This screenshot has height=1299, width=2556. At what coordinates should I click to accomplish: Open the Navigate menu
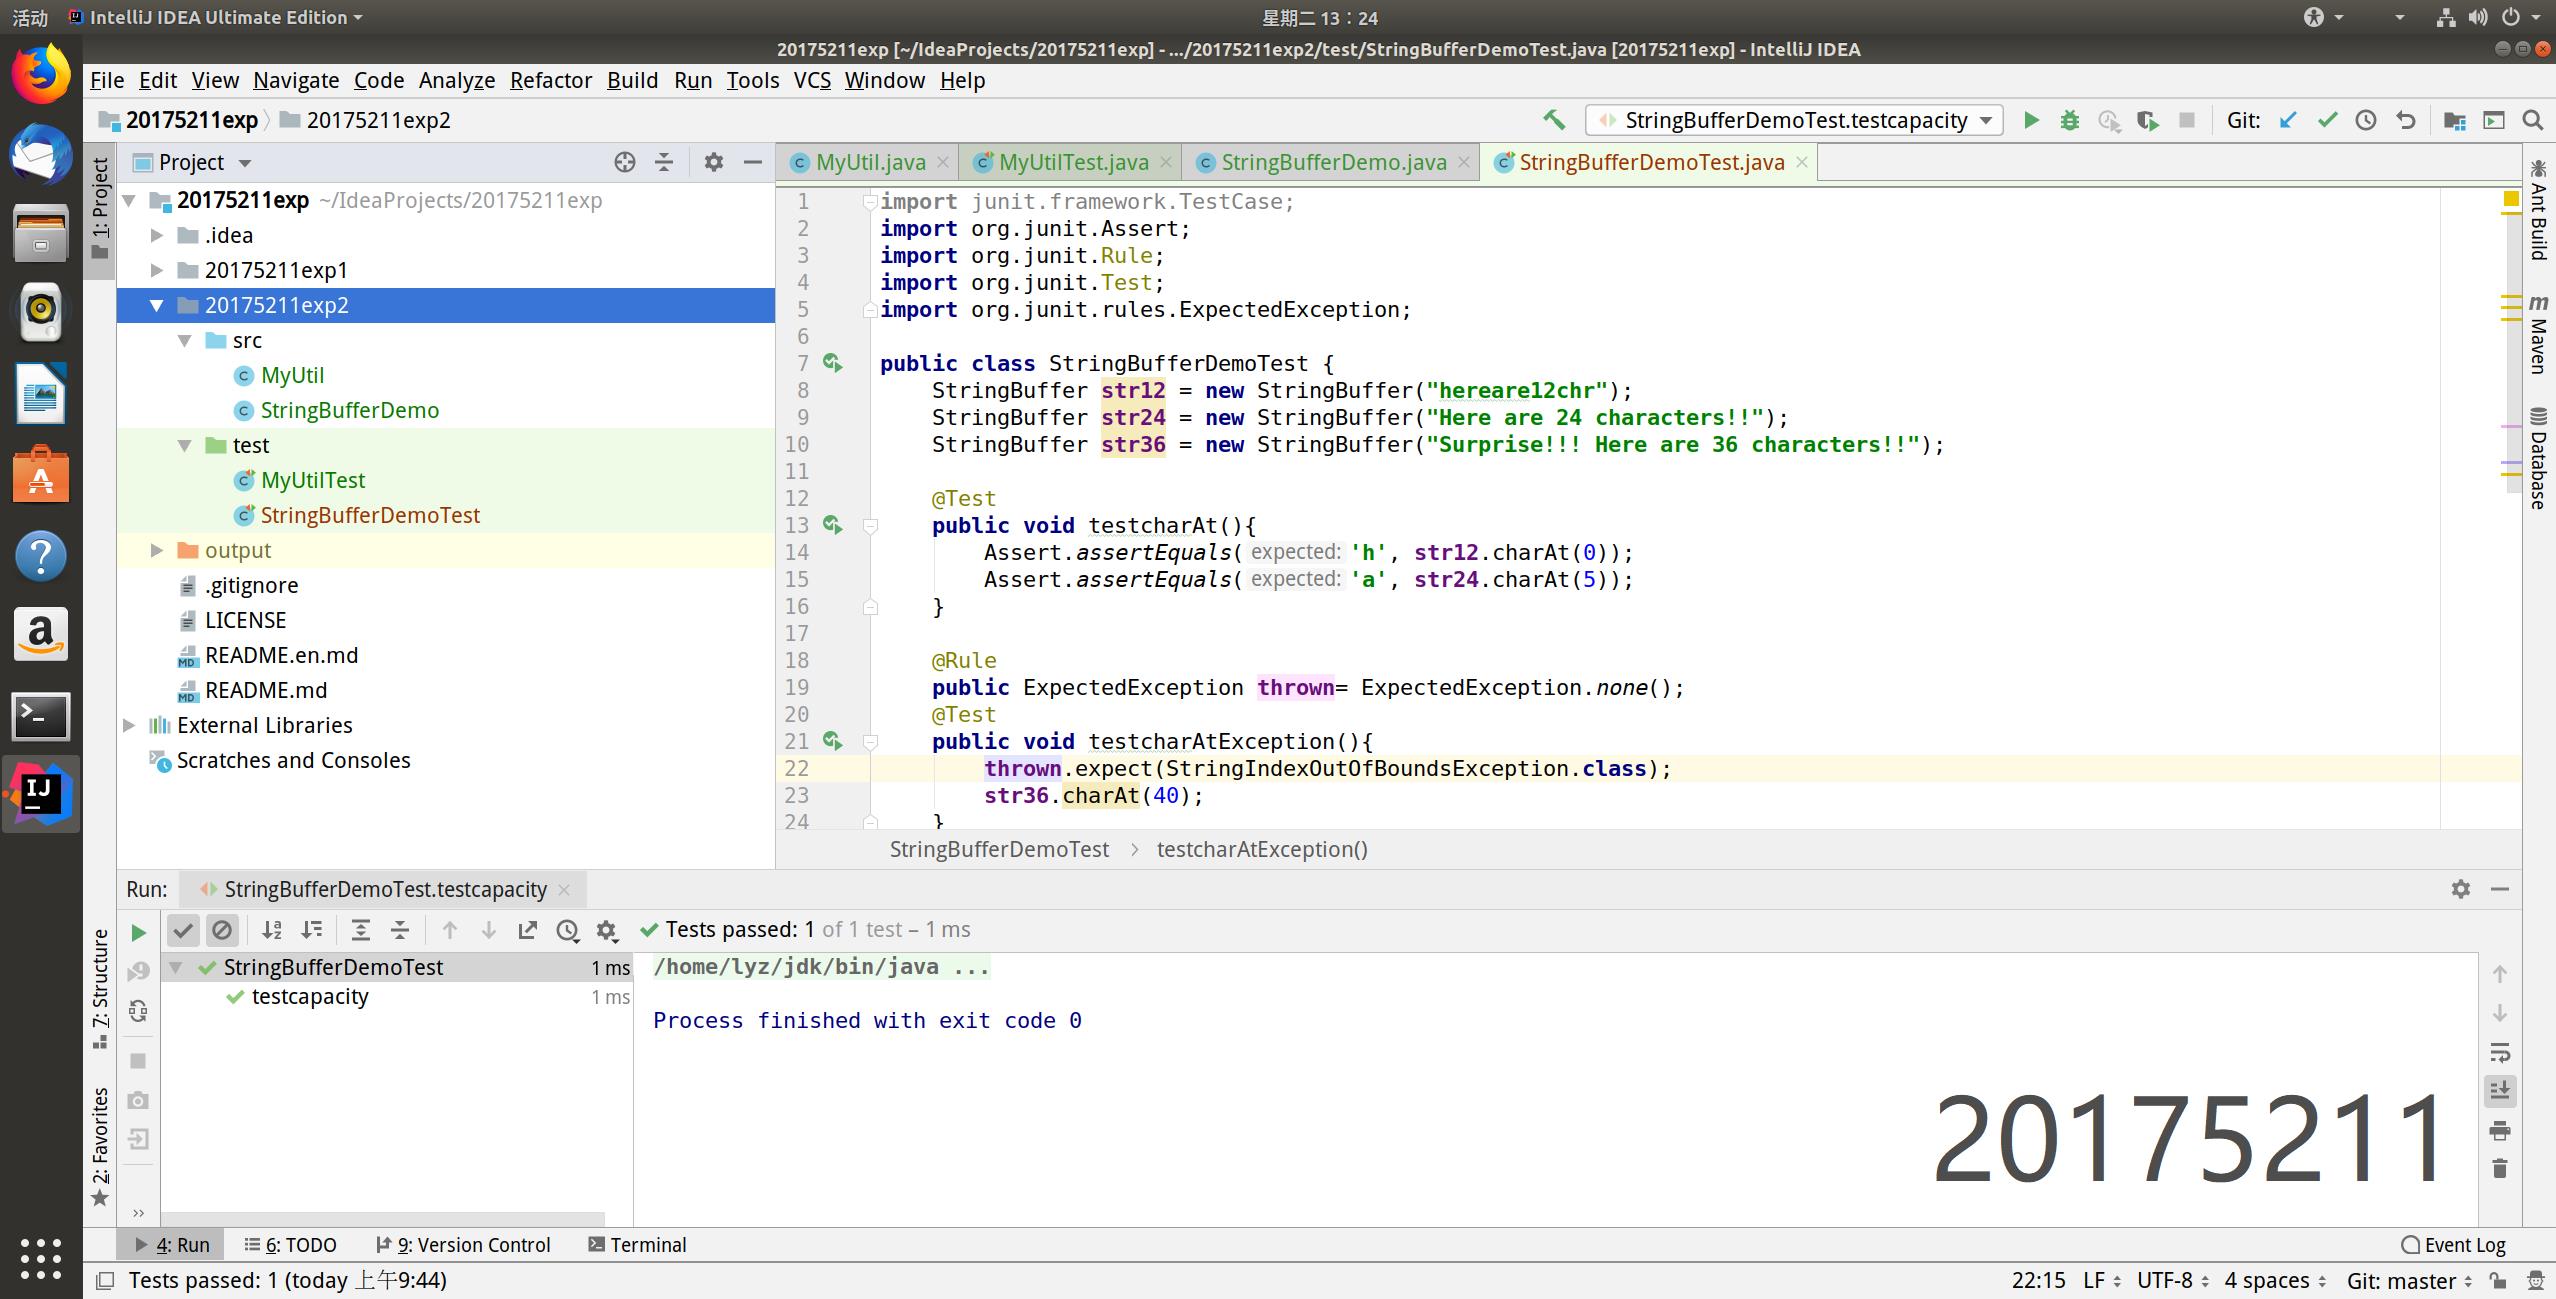pos(296,80)
